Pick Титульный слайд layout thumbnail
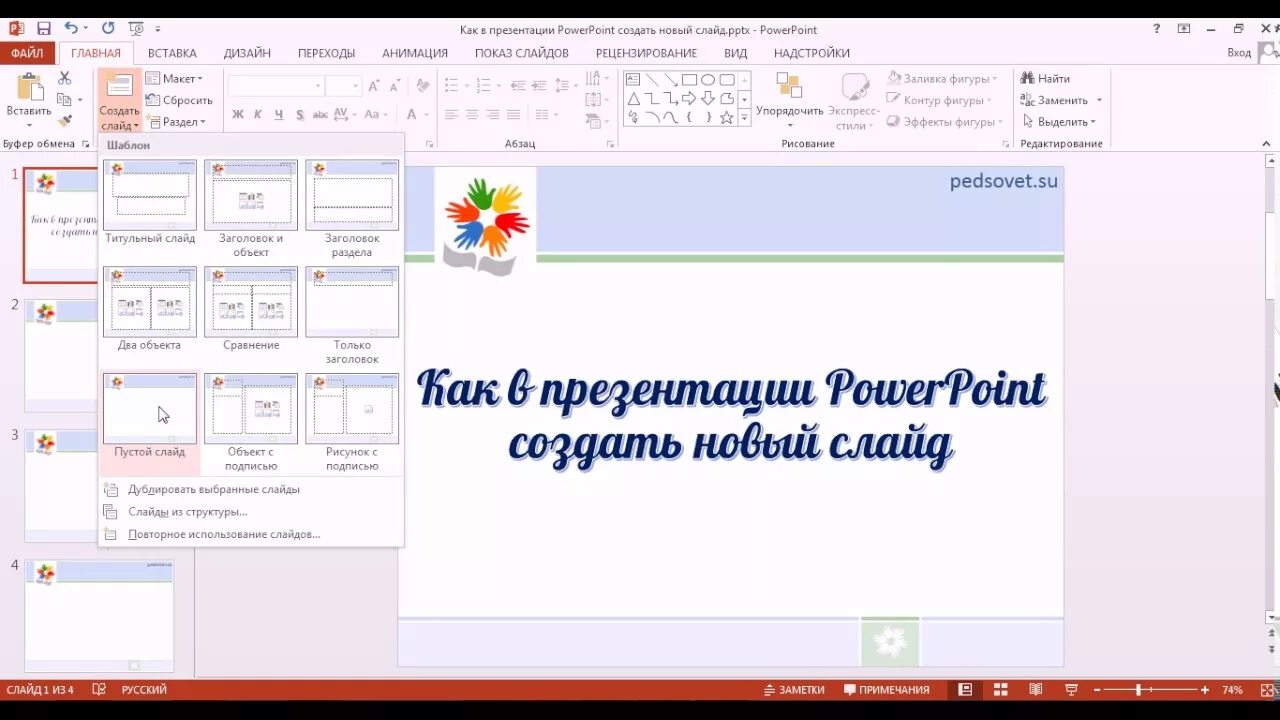Viewport: 1280px width, 720px height. 150,195
